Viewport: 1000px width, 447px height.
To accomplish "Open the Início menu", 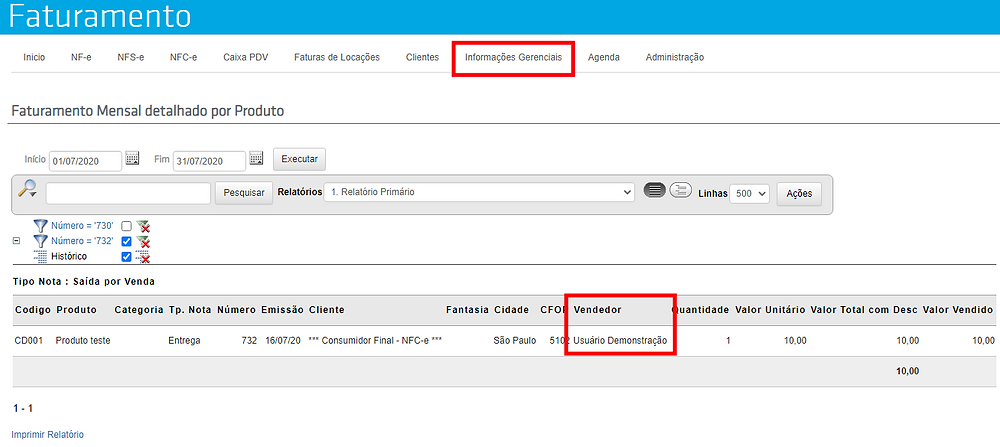I will click(x=34, y=57).
